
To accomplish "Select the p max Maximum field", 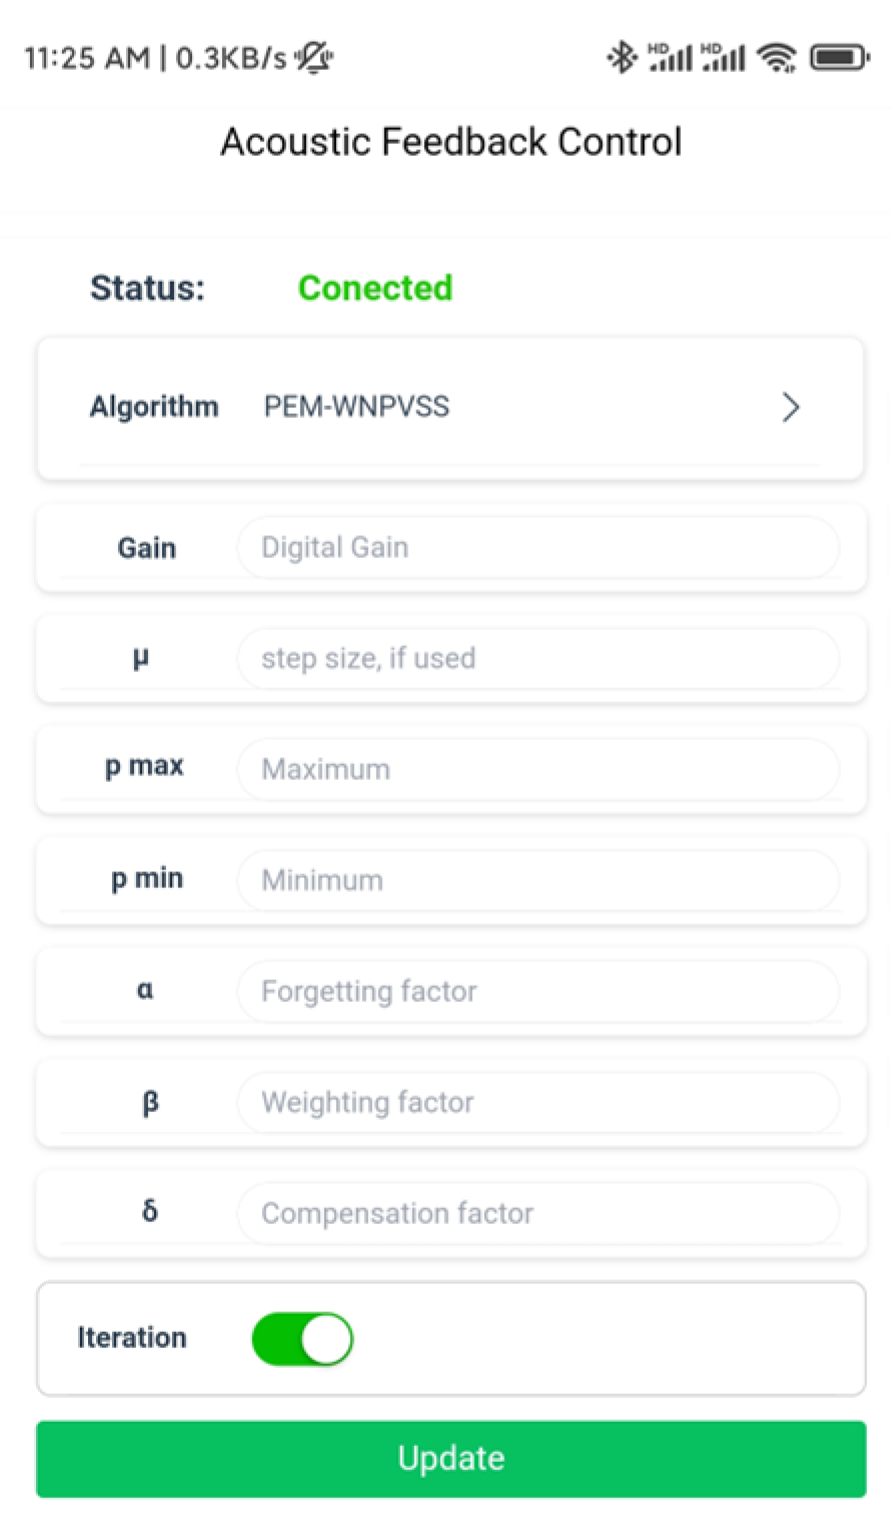I will (x=537, y=769).
